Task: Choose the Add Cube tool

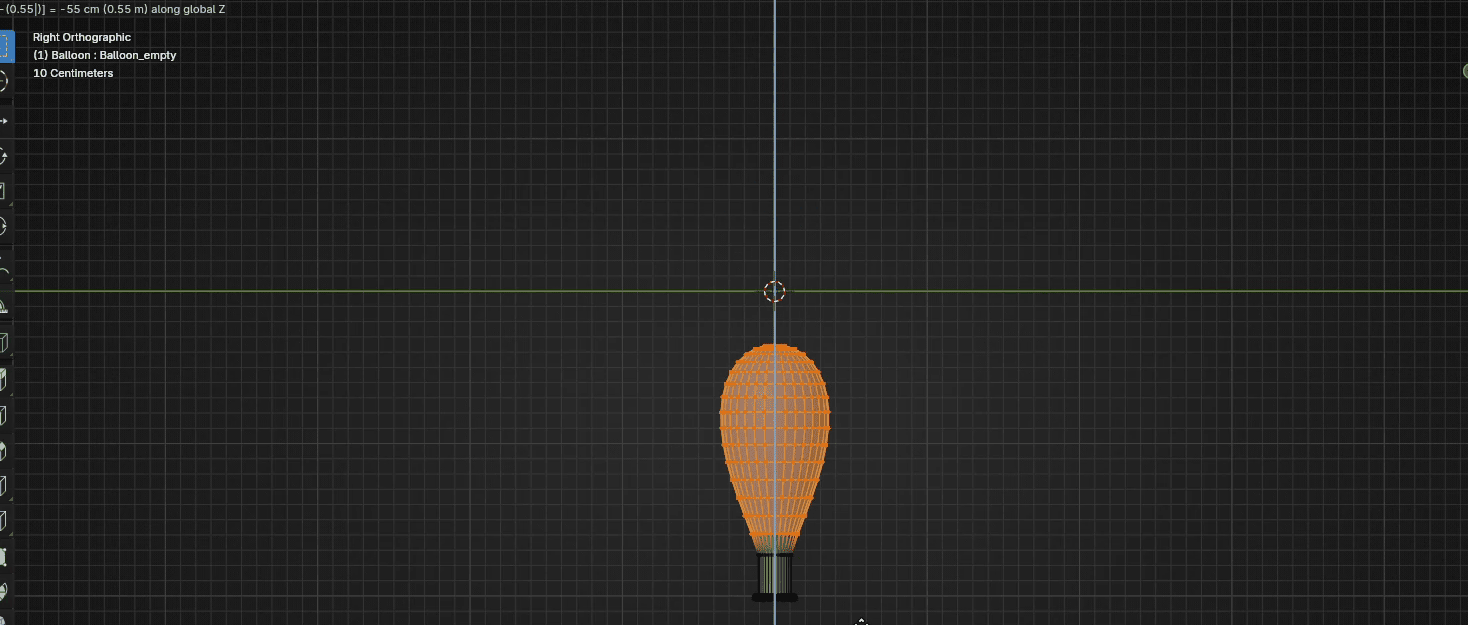Action: pyautogui.click(x=5, y=343)
